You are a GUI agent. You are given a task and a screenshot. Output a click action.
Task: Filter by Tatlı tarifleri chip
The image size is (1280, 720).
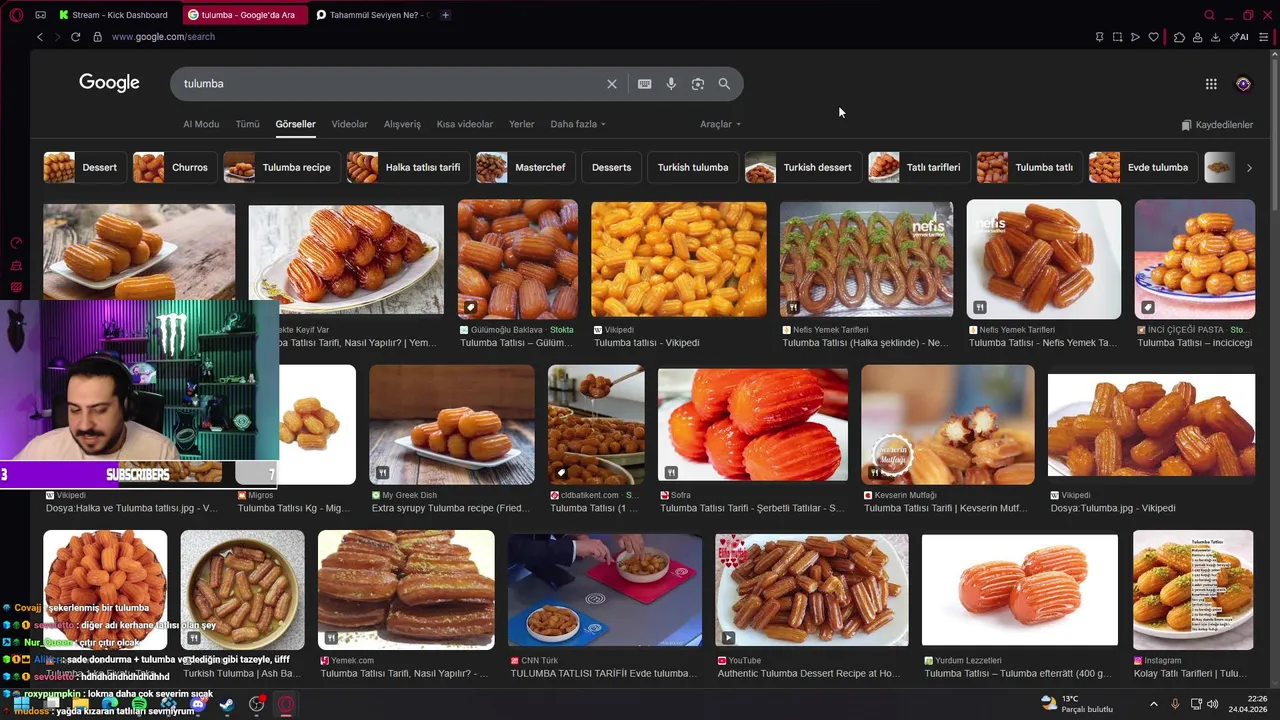(x=919, y=167)
